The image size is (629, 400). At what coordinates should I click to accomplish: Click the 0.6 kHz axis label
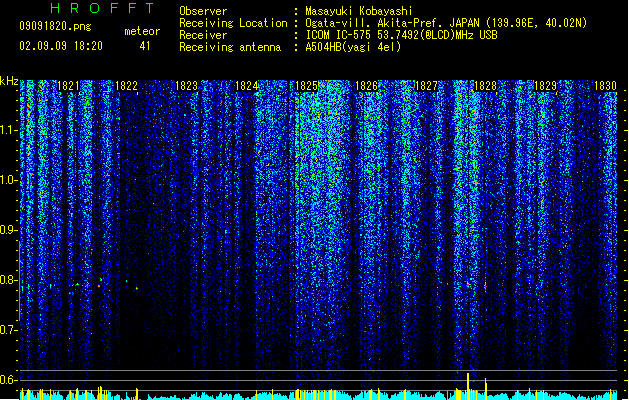(x=8, y=380)
